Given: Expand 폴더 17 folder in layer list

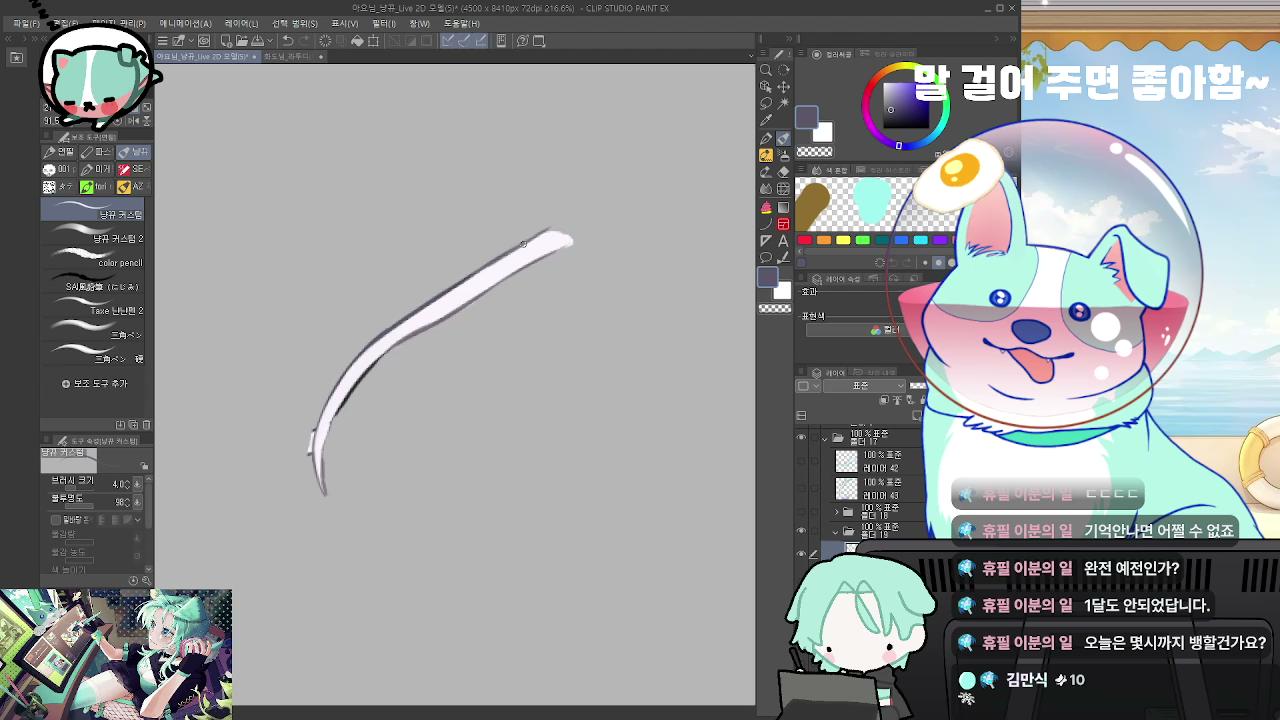Looking at the screenshot, I should pos(825,438).
